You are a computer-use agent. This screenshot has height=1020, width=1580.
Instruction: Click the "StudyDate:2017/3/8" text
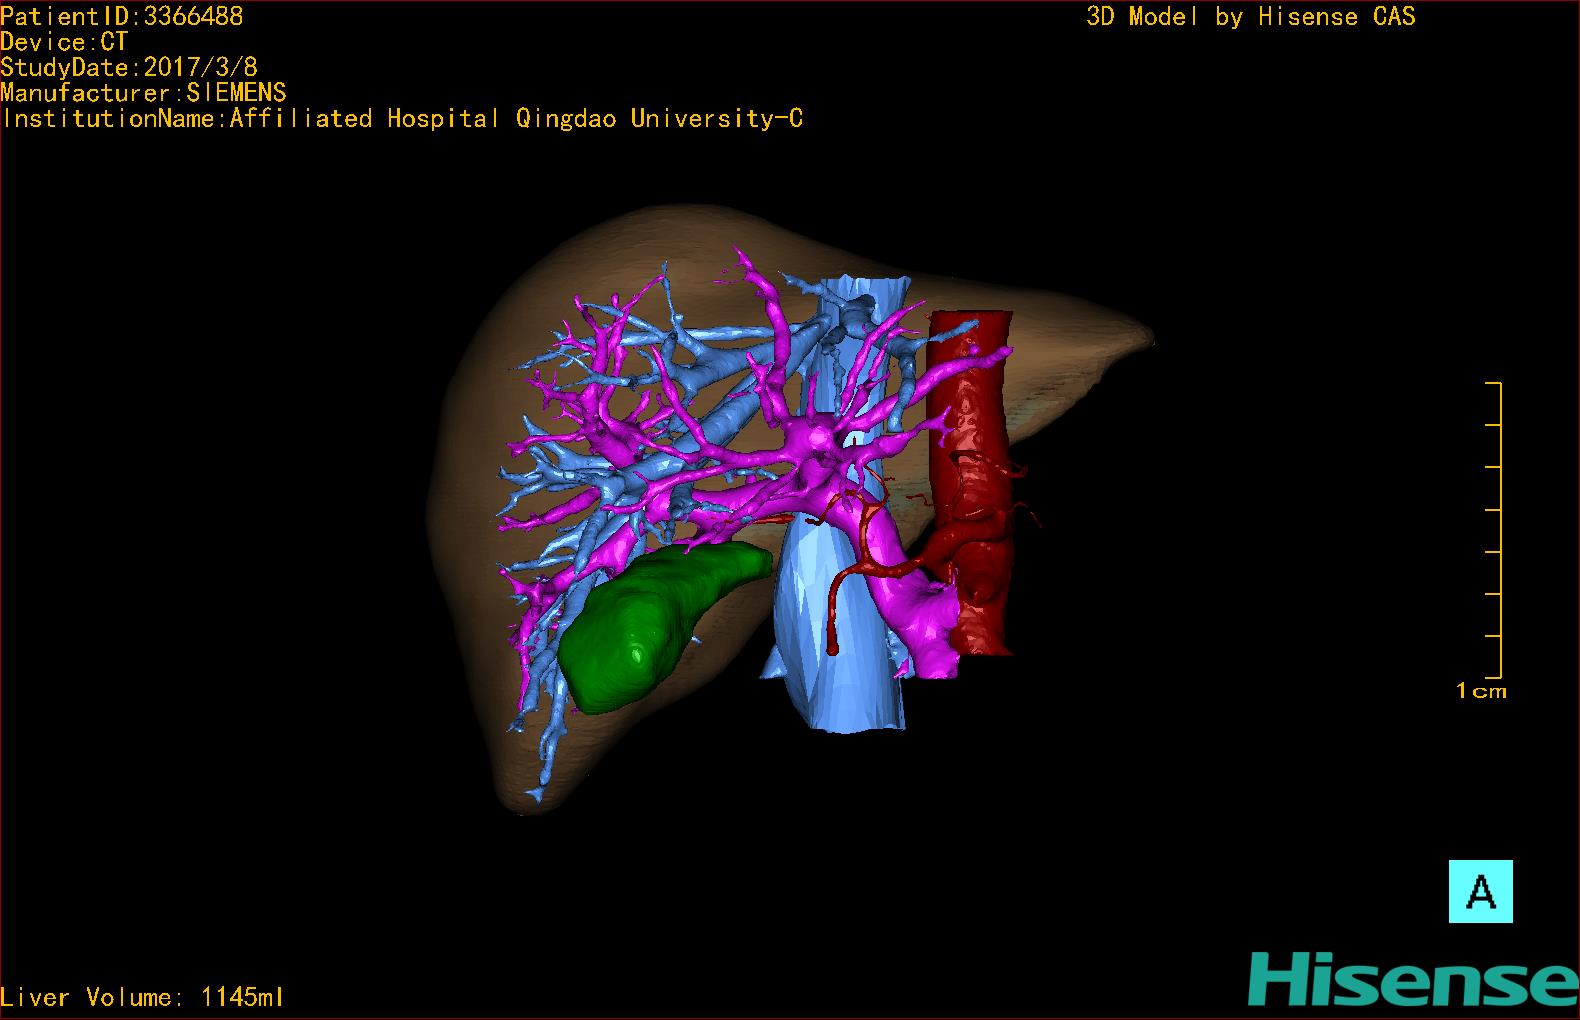click(129, 67)
